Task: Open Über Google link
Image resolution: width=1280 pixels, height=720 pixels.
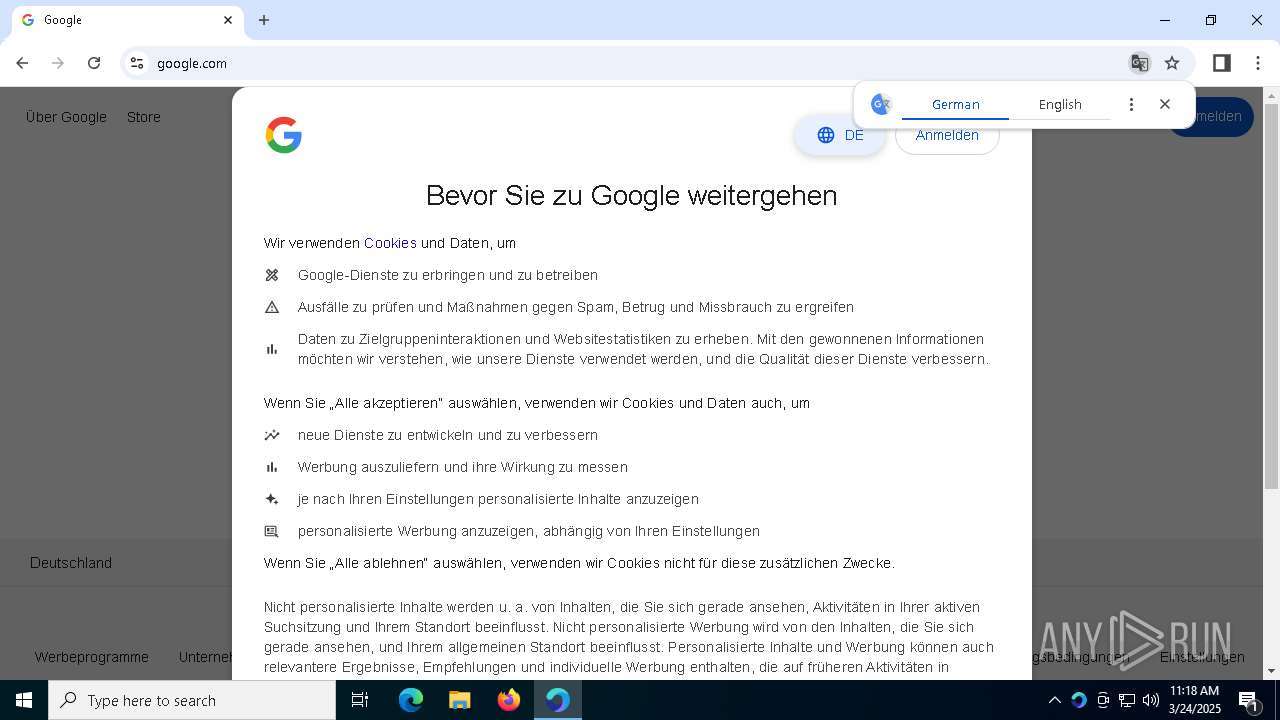Action: tap(66, 117)
